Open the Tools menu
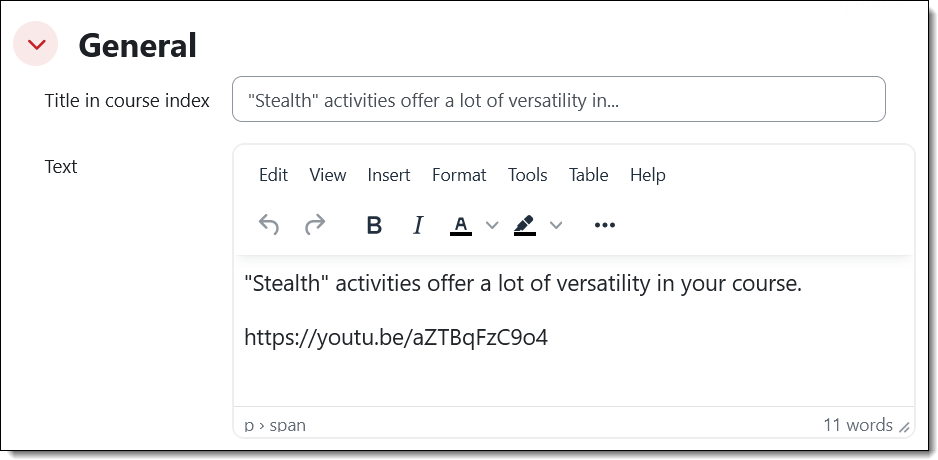 click(527, 175)
